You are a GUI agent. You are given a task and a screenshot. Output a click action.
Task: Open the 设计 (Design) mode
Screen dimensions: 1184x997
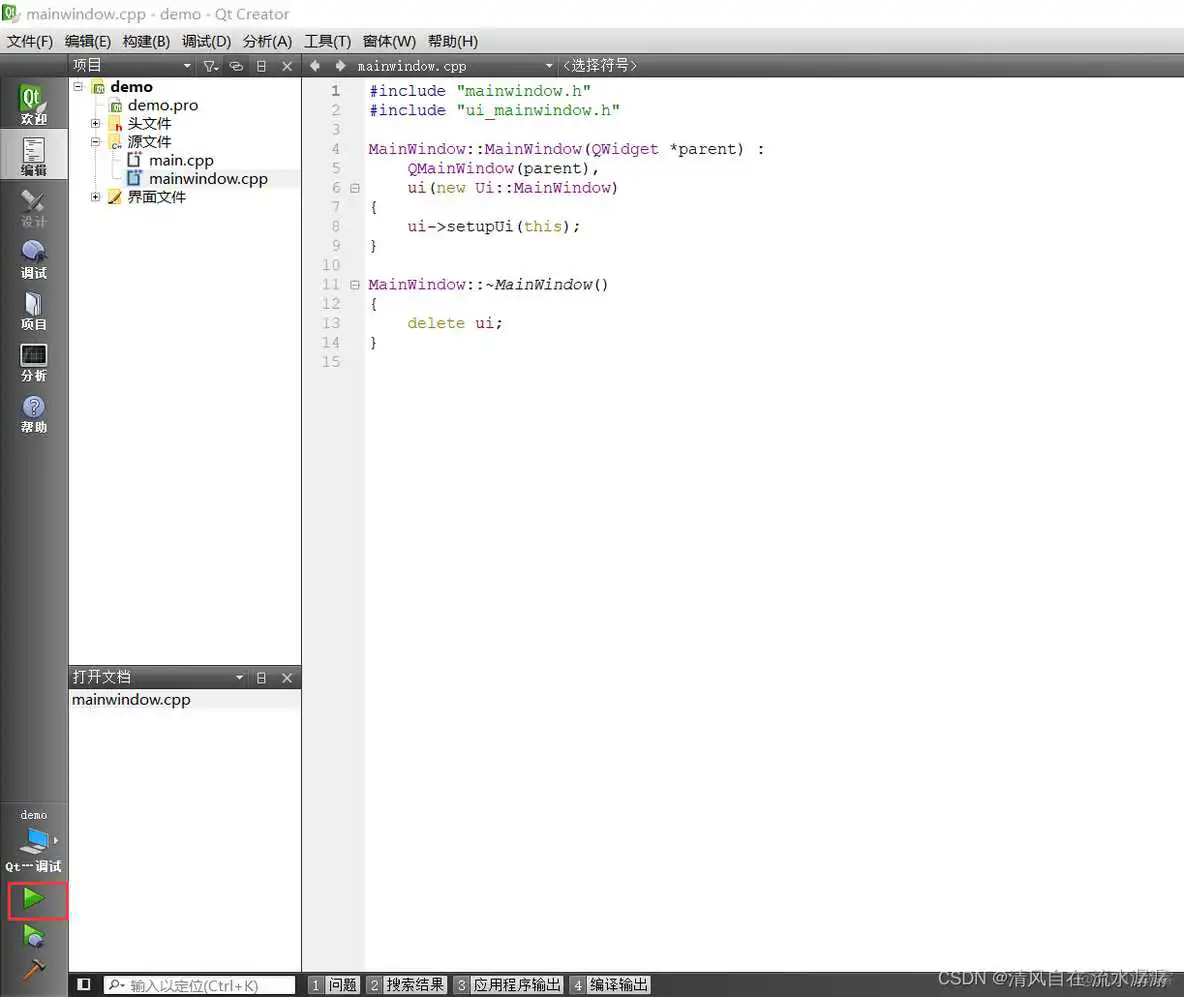33,207
